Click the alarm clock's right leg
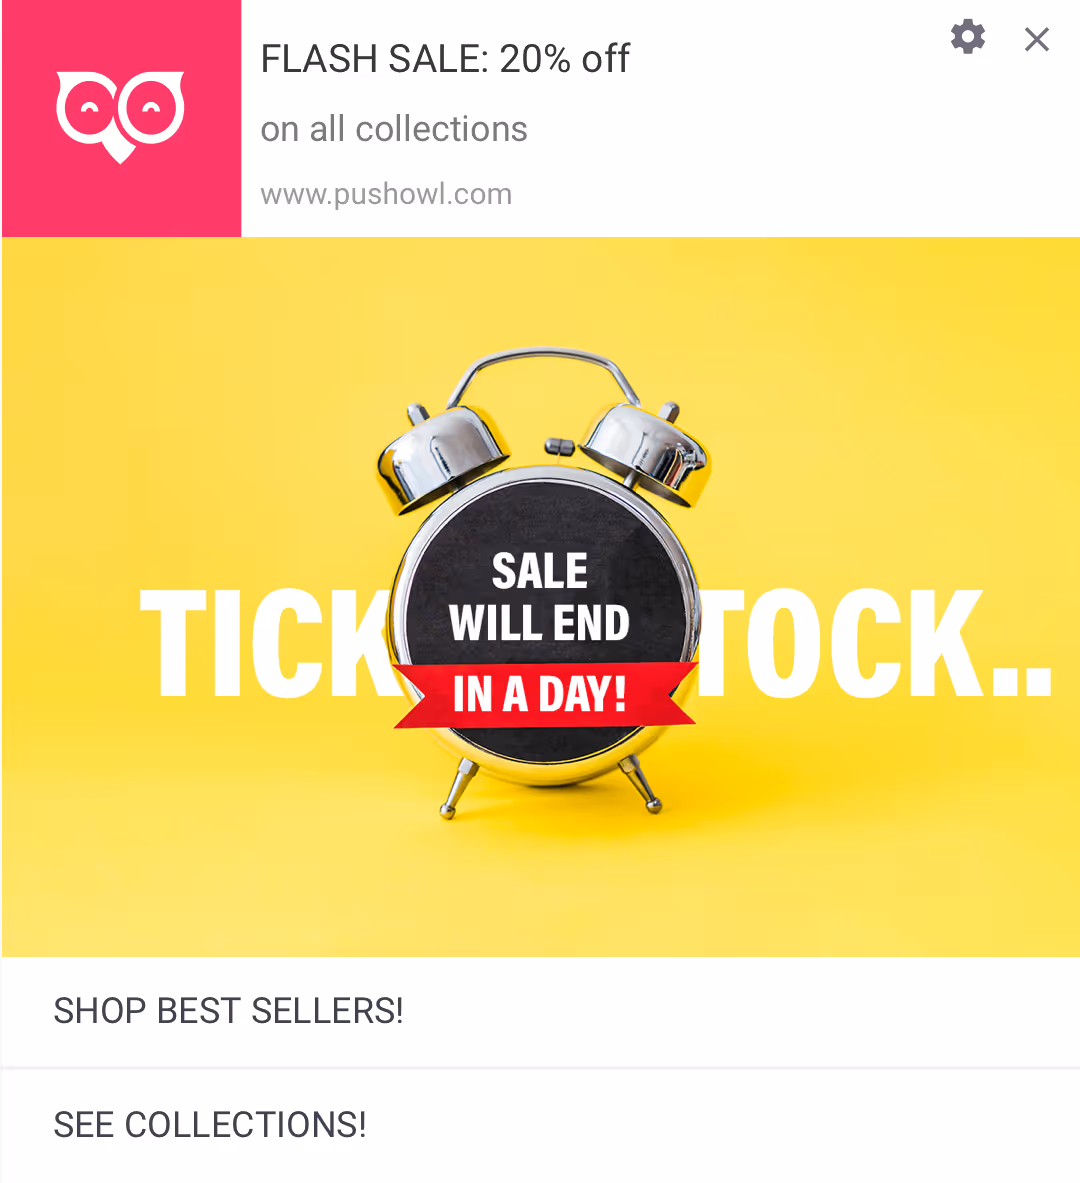Screen dimensions: 1080x1183 (x=640, y=785)
